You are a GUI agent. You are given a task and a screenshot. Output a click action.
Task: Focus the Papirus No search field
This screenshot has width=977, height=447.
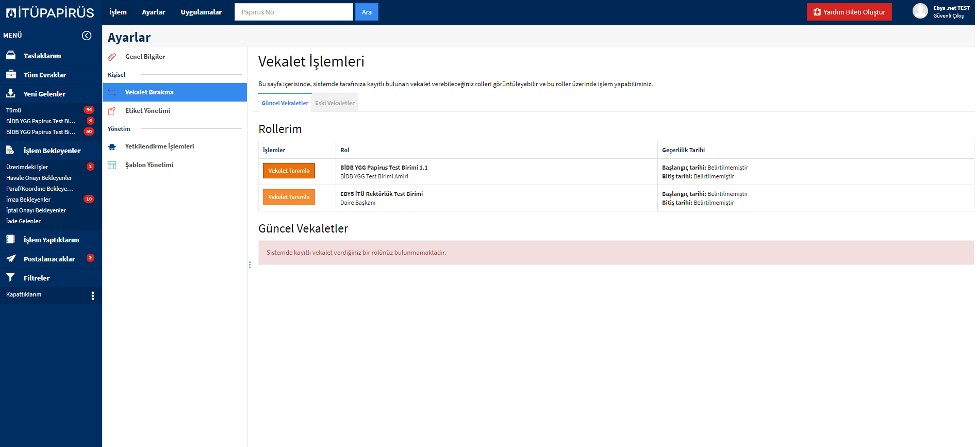tap(294, 12)
